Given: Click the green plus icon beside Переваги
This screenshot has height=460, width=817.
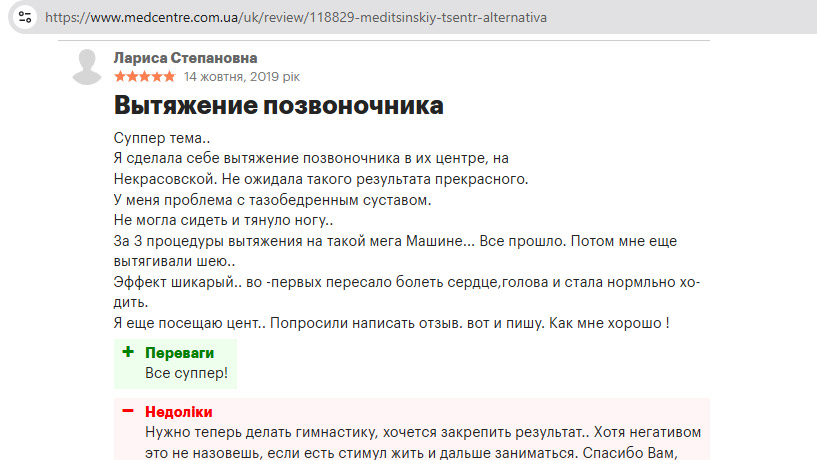Looking at the screenshot, I should coord(128,353).
